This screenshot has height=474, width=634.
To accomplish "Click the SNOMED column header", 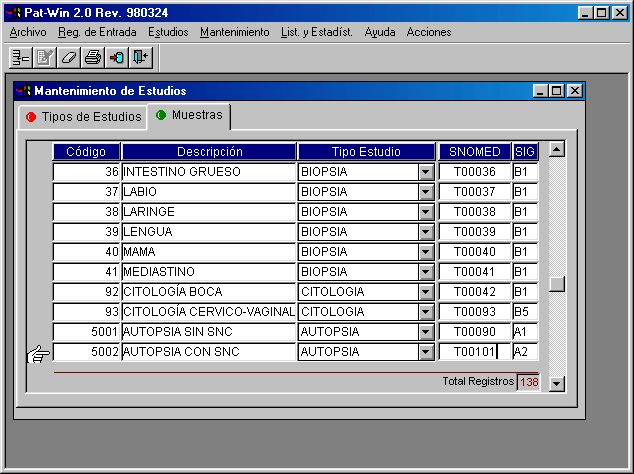I will tap(474, 152).
